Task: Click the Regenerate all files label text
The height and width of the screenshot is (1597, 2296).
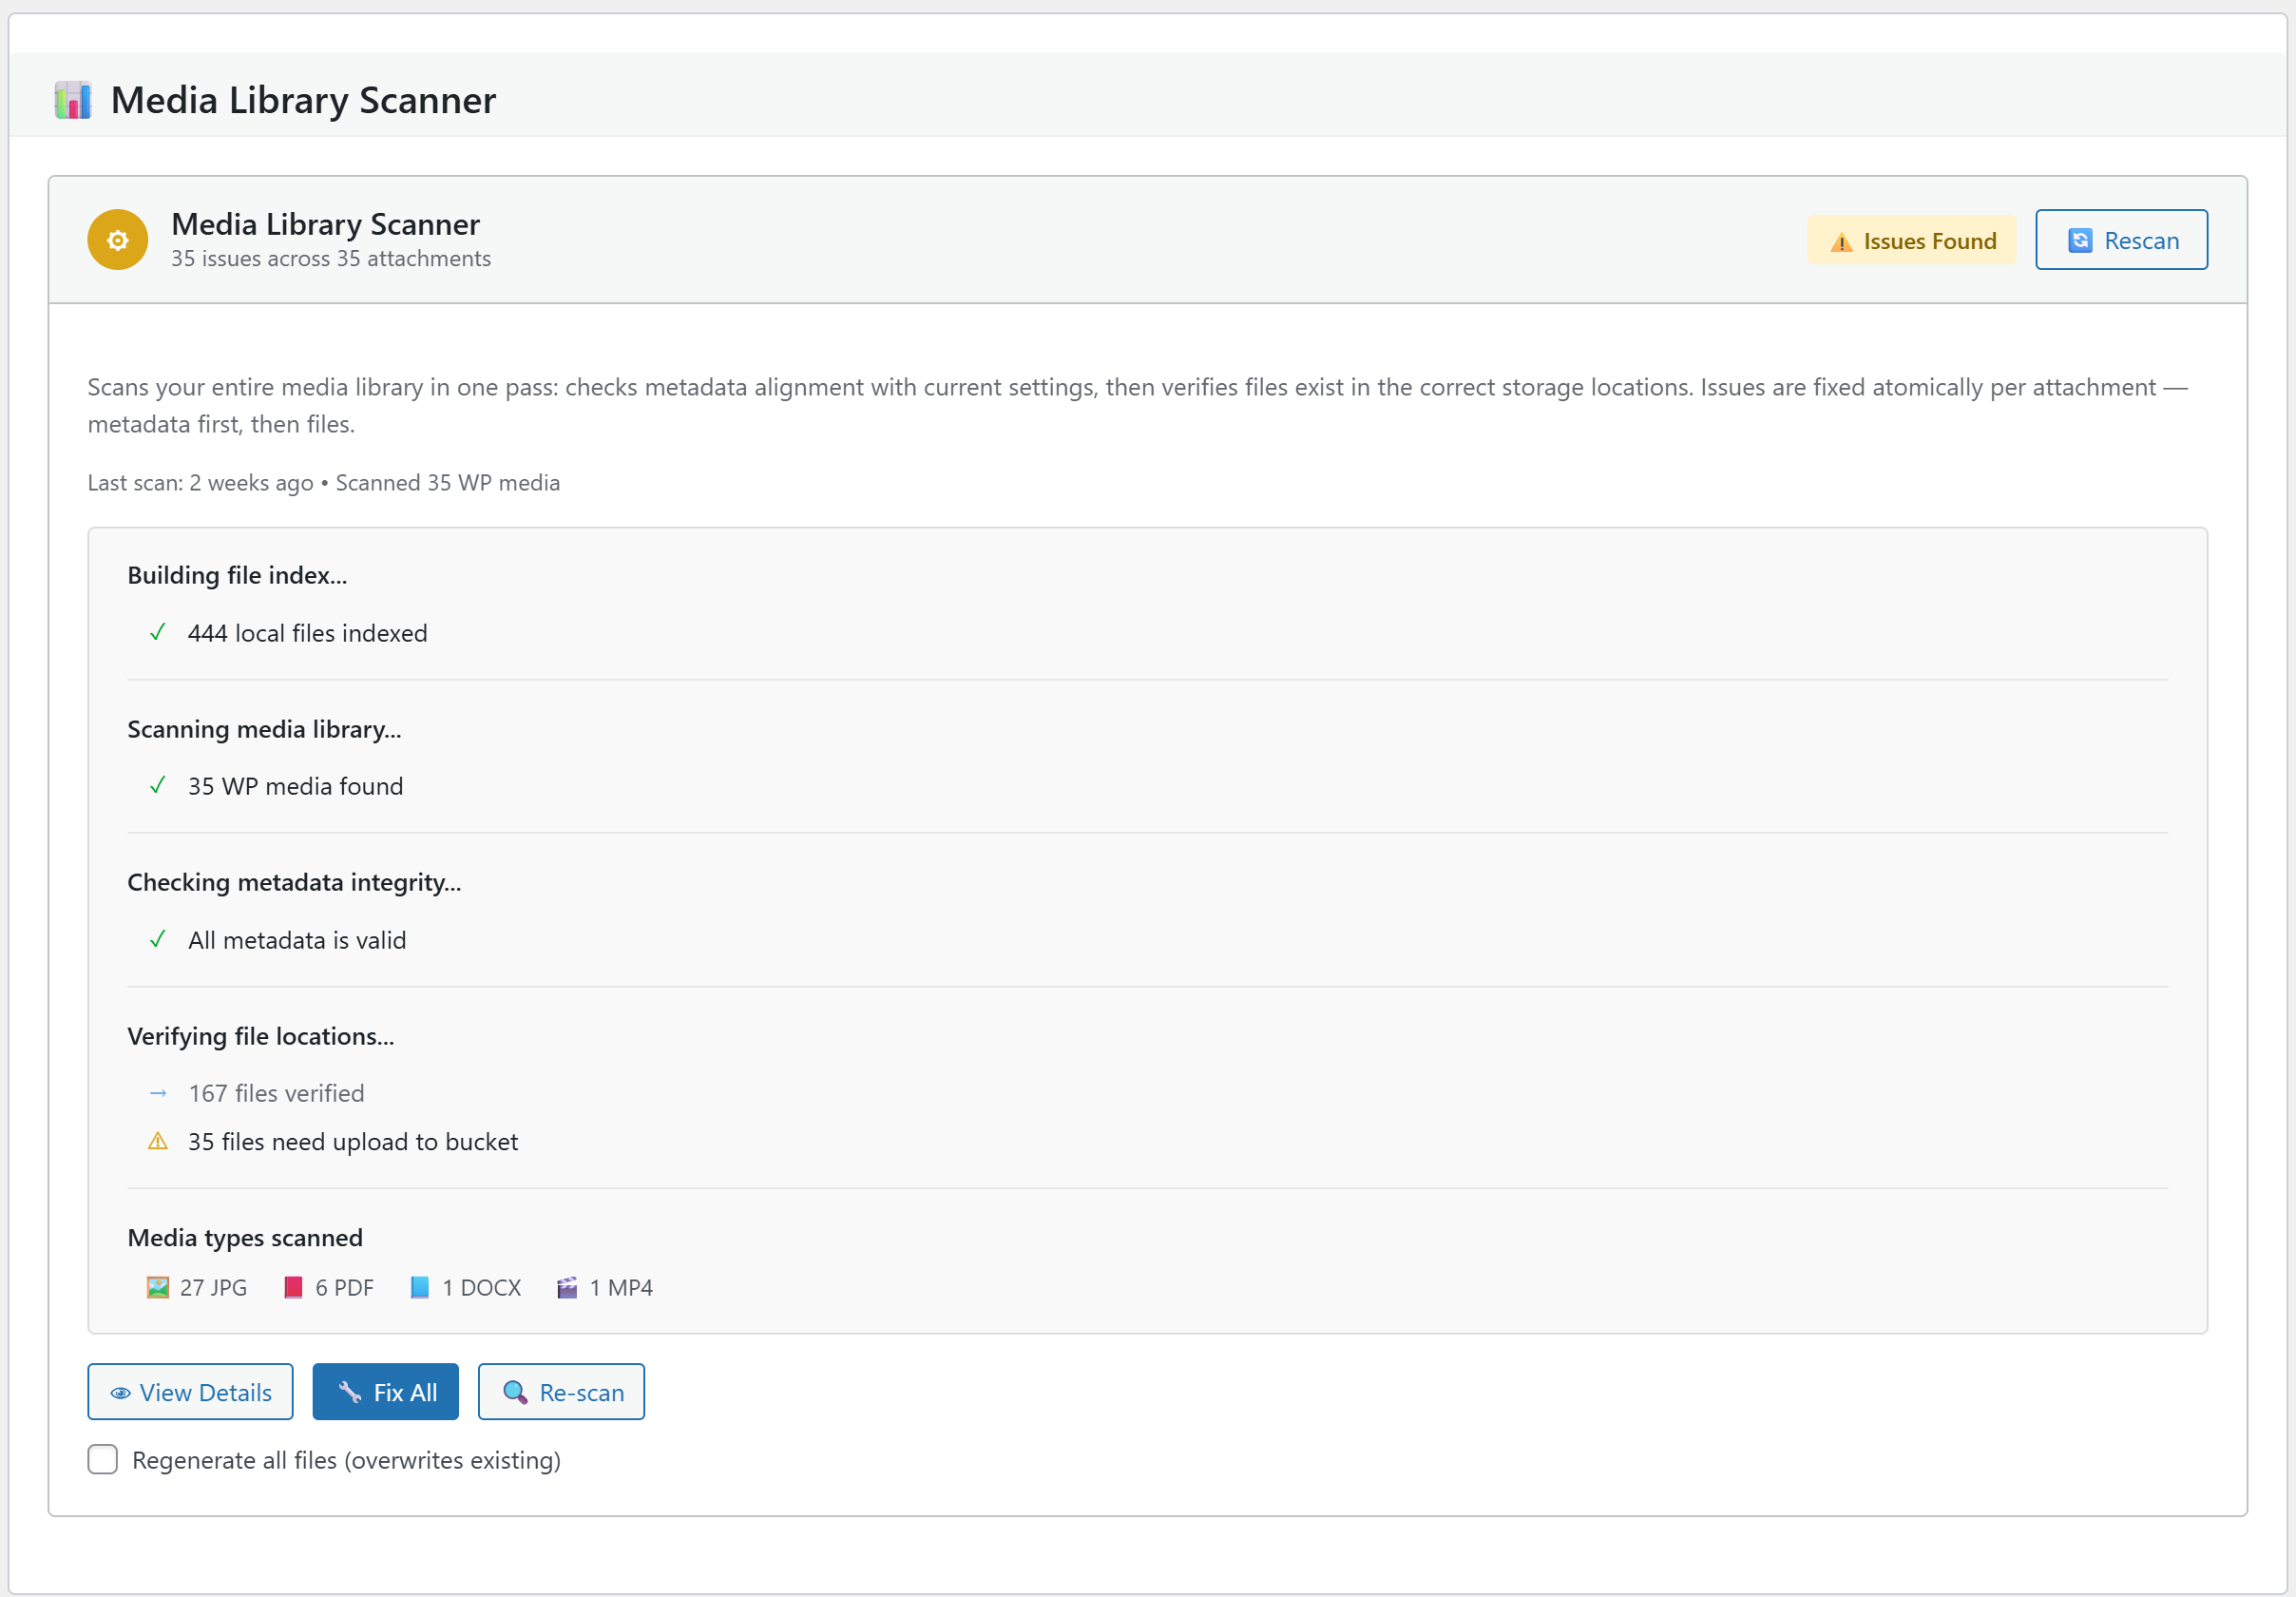Action: tap(346, 1460)
